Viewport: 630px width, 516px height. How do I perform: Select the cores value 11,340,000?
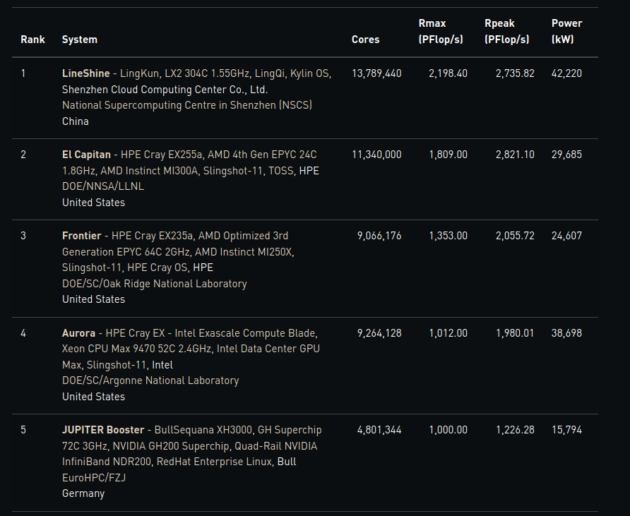tap(376, 155)
